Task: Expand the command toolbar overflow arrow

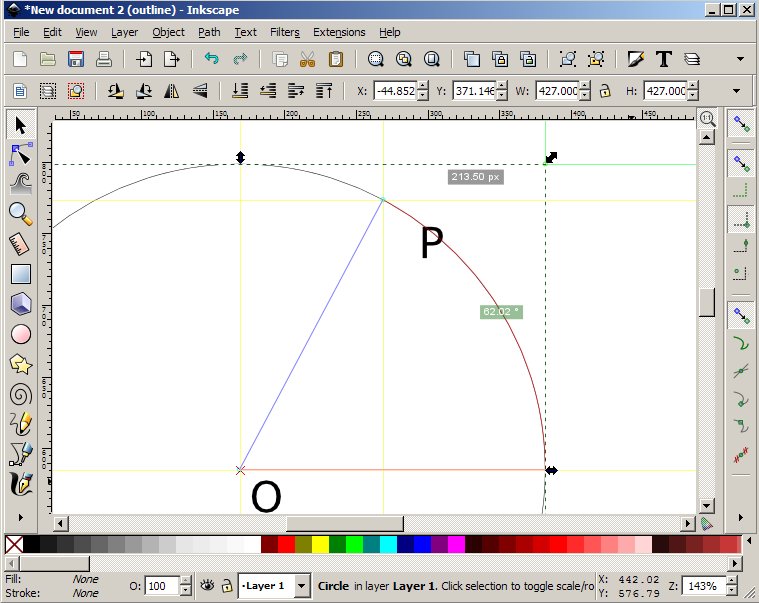Action: tap(740, 60)
